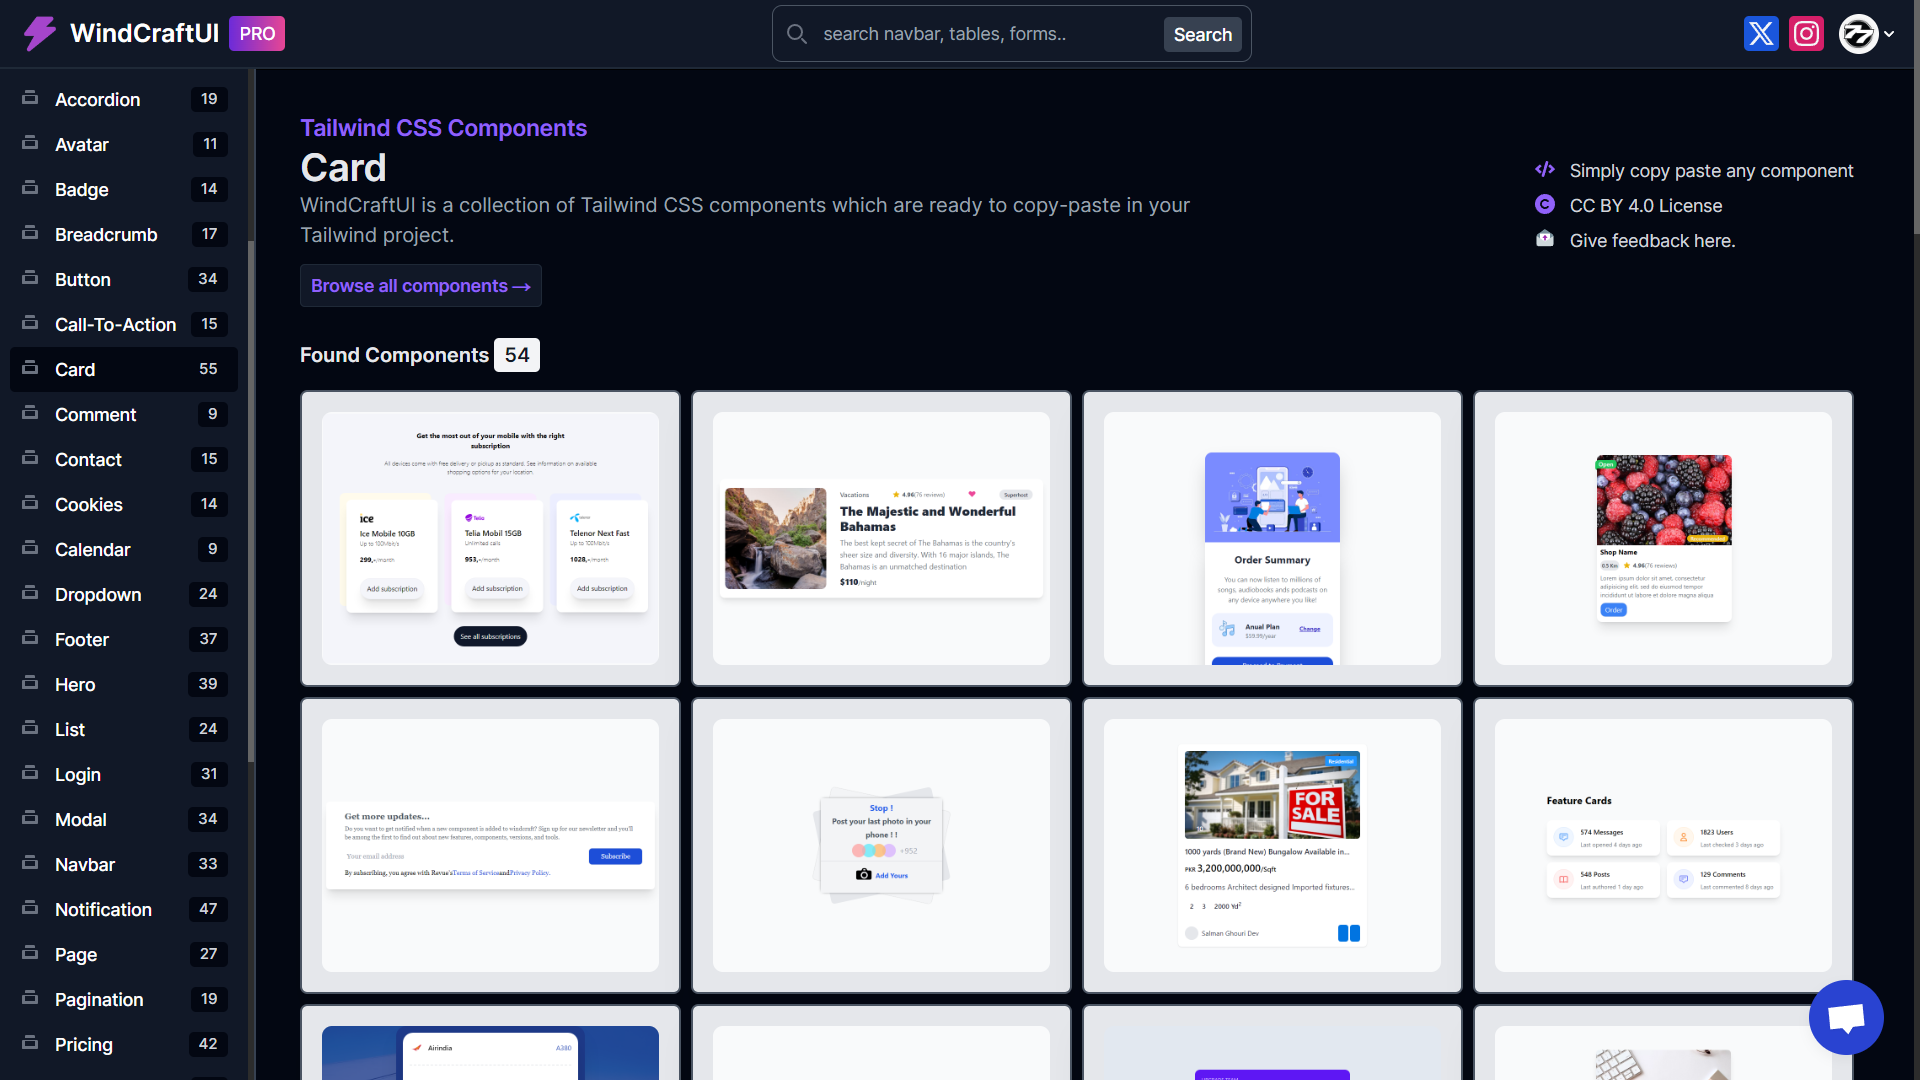This screenshot has width=1920, height=1080.
Task: Click the sidebar vertical scrollbar
Action: pos(251,500)
